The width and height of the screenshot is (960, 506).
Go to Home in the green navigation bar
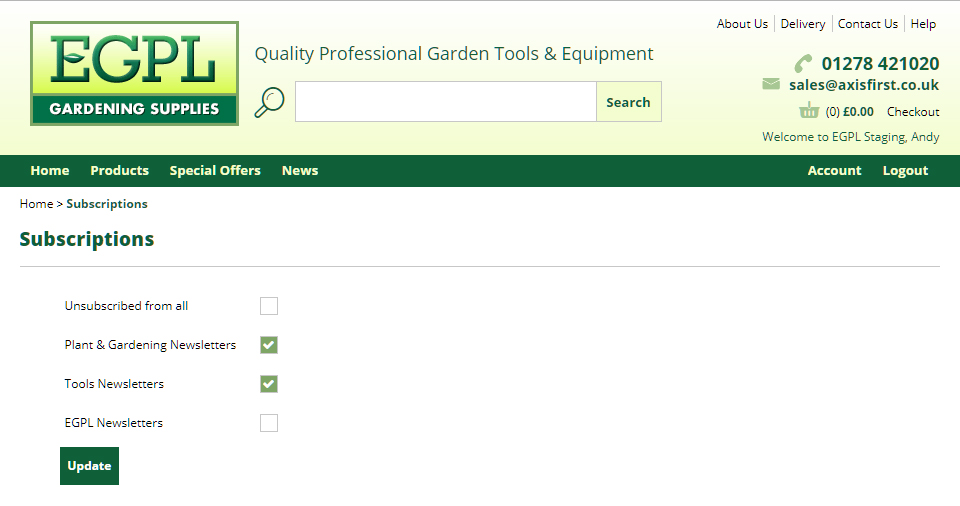[x=50, y=170]
